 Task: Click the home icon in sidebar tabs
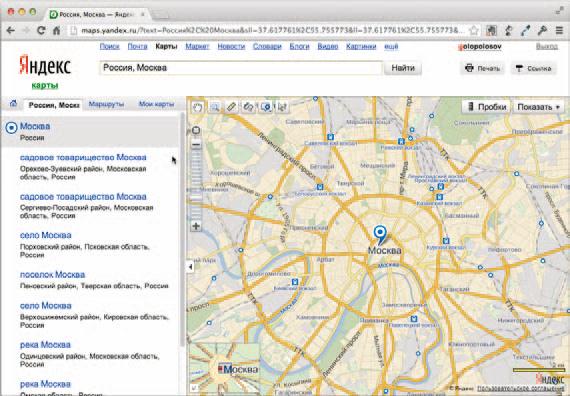(13, 104)
